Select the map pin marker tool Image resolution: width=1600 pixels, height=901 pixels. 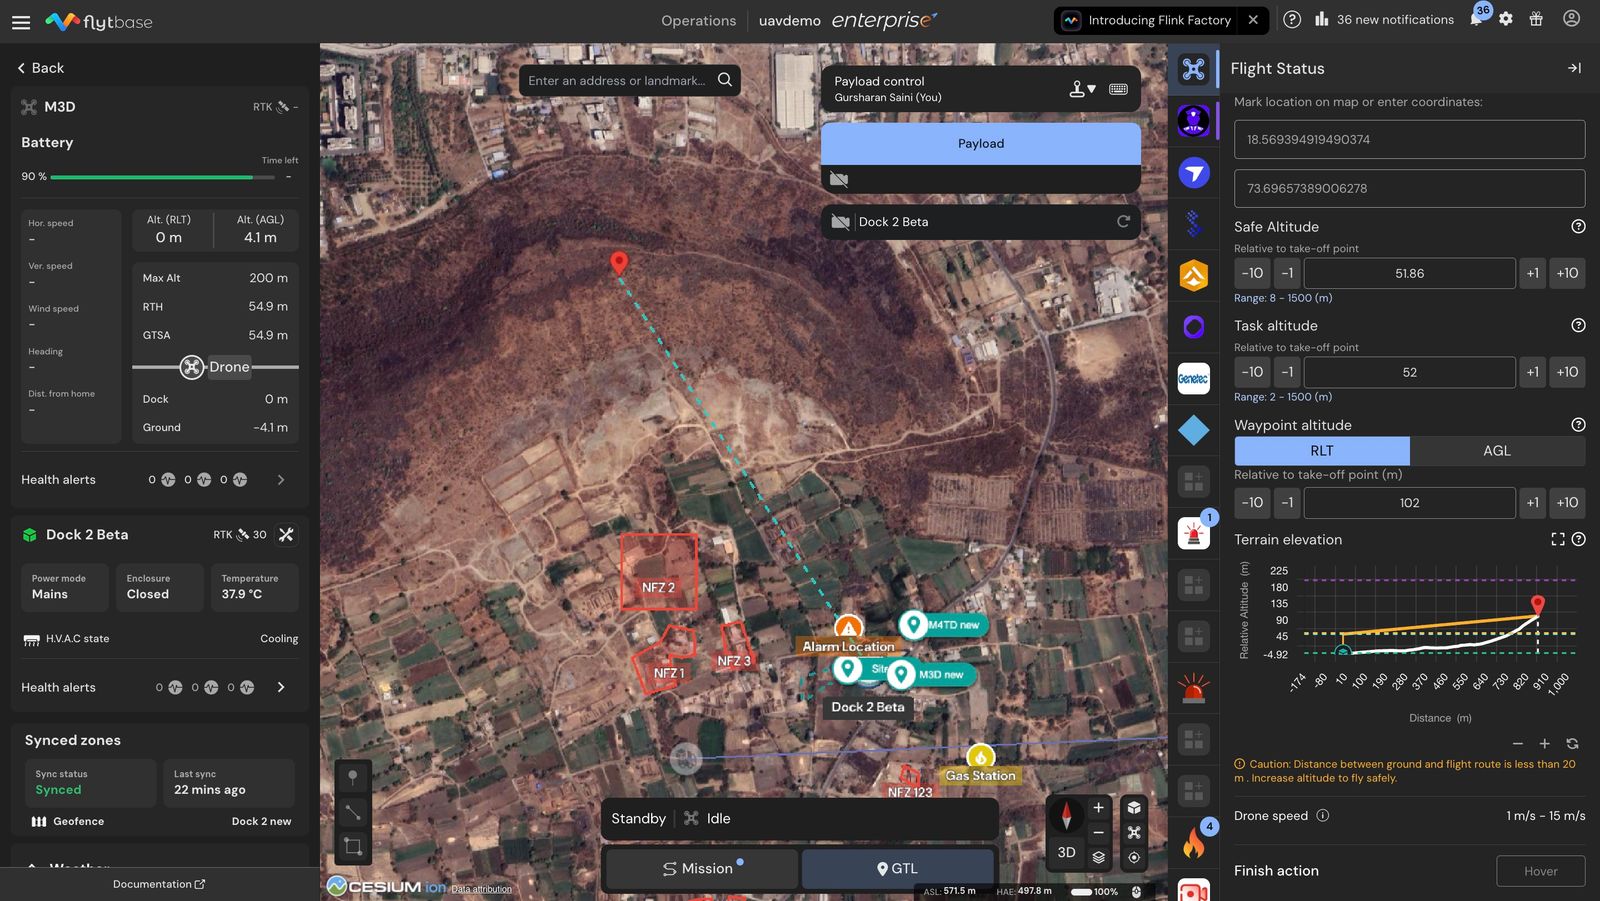(x=353, y=777)
